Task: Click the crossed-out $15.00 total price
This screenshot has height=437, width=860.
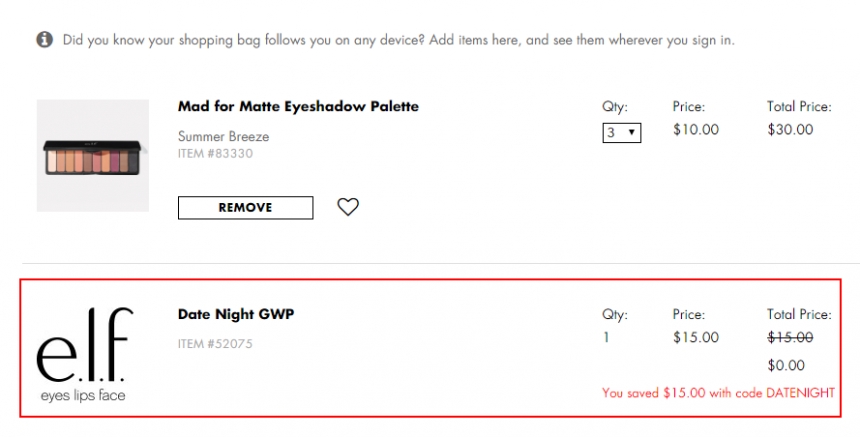Action: point(790,337)
